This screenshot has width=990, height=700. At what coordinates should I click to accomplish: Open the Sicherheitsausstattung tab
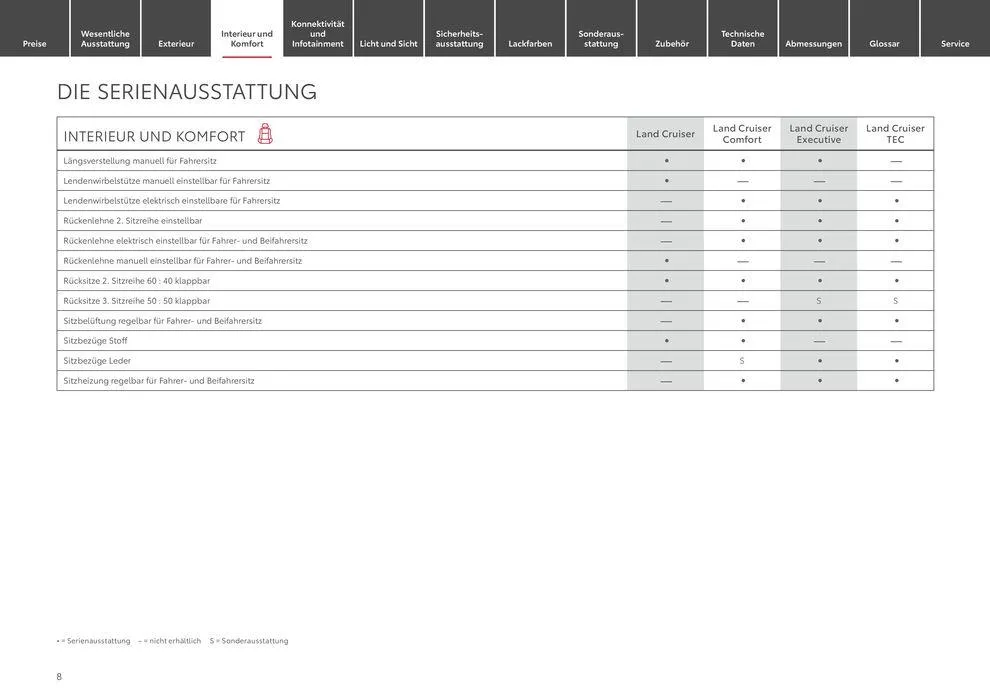tap(459, 38)
